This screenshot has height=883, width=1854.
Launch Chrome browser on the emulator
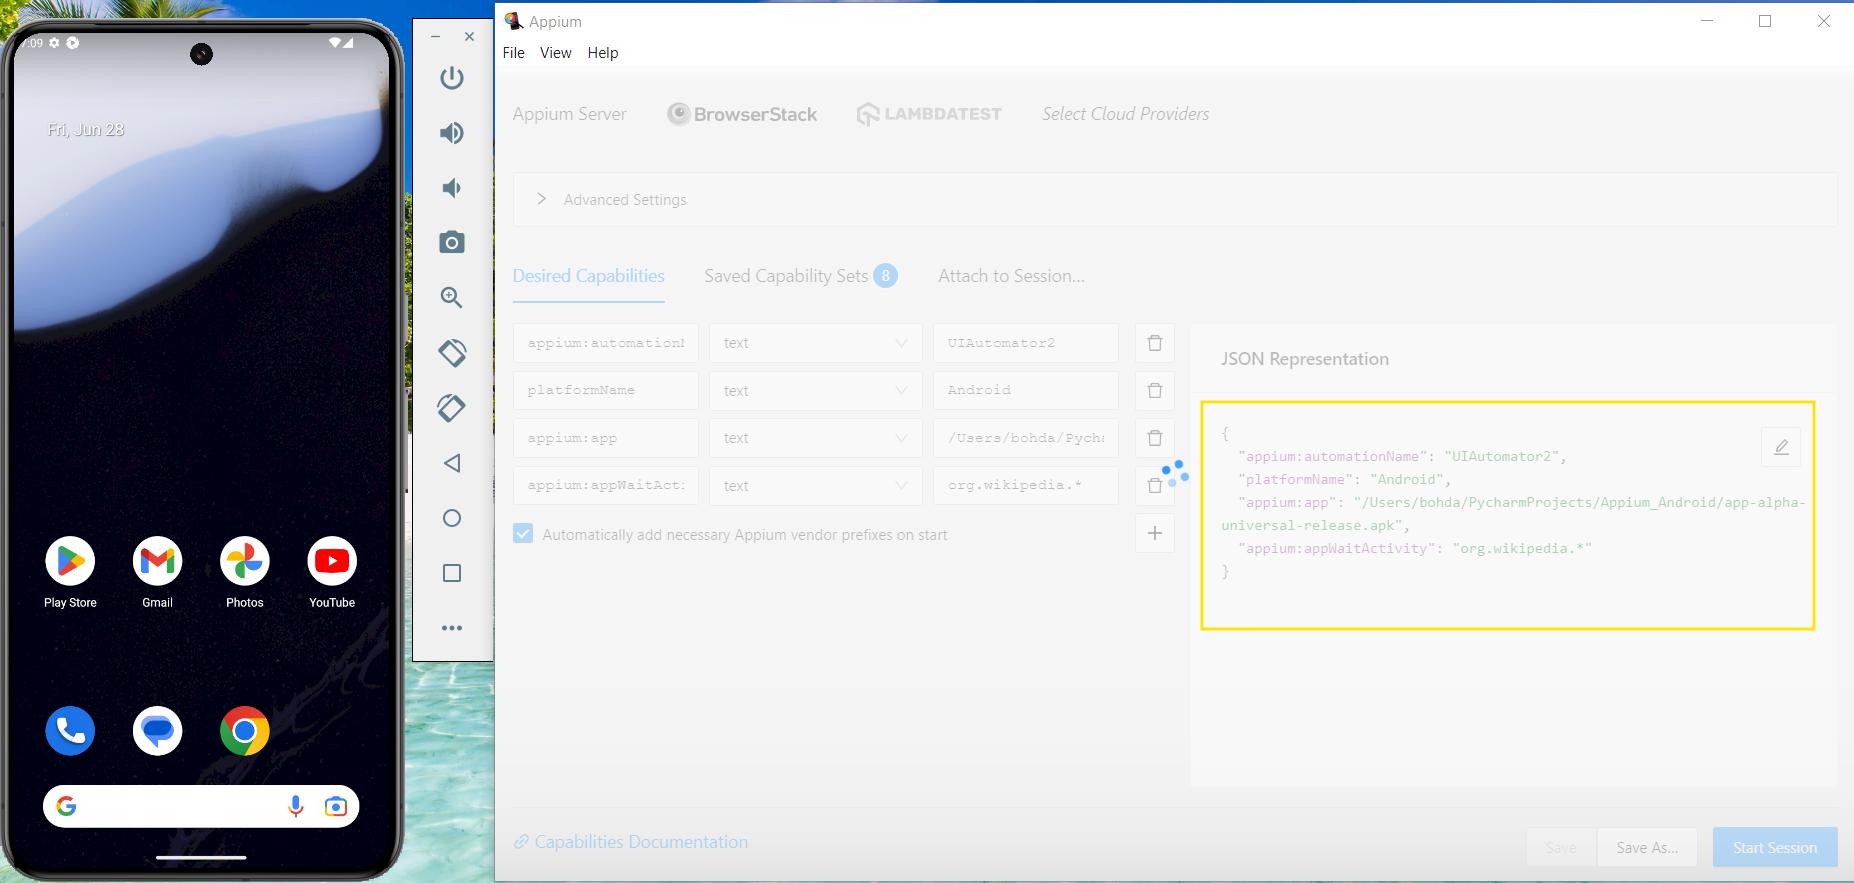click(245, 731)
